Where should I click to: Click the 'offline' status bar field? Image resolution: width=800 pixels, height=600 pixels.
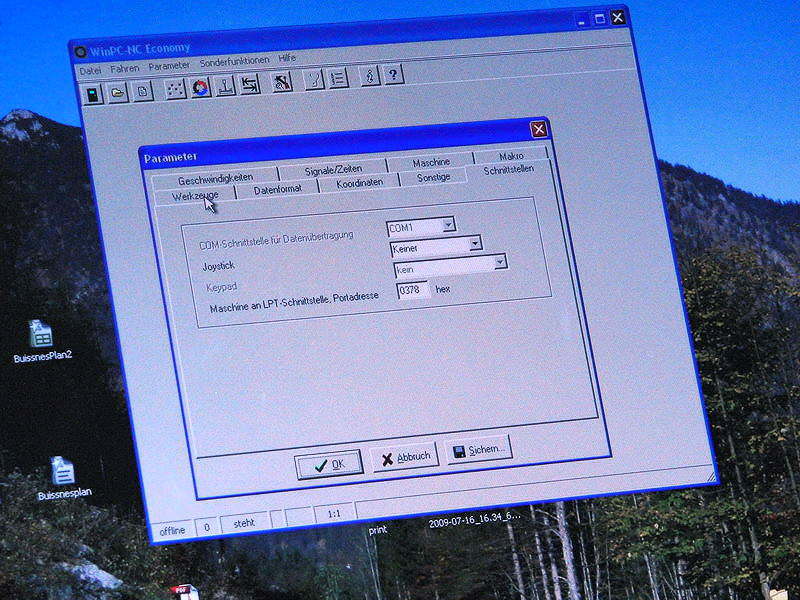(172, 531)
